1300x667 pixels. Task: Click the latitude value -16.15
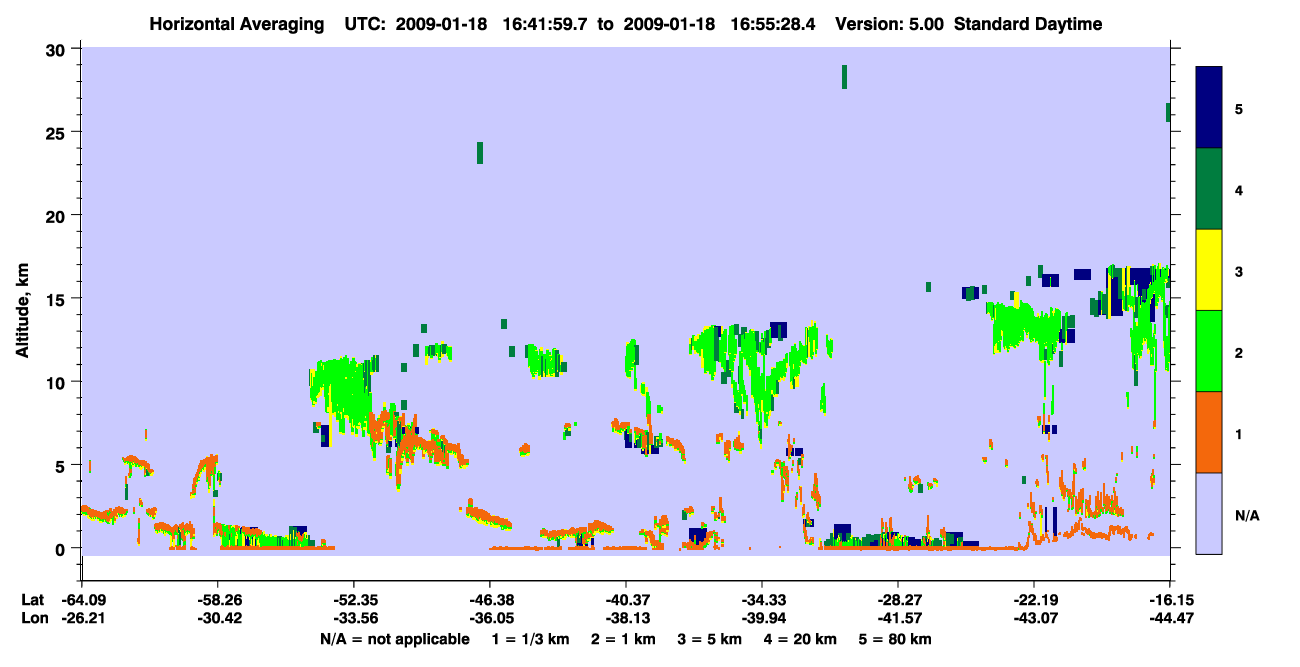click(x=1169, y=600)
